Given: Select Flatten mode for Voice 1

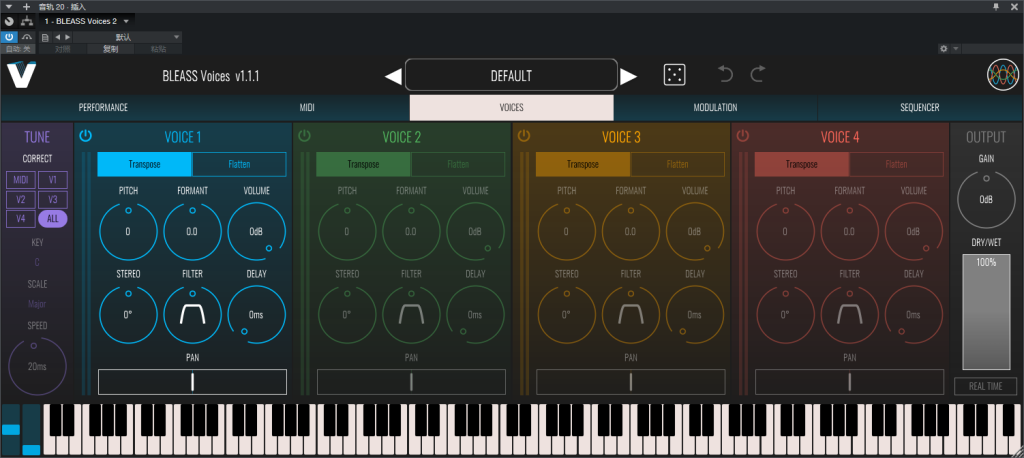Looking at the screenshot, I should 239,165.
